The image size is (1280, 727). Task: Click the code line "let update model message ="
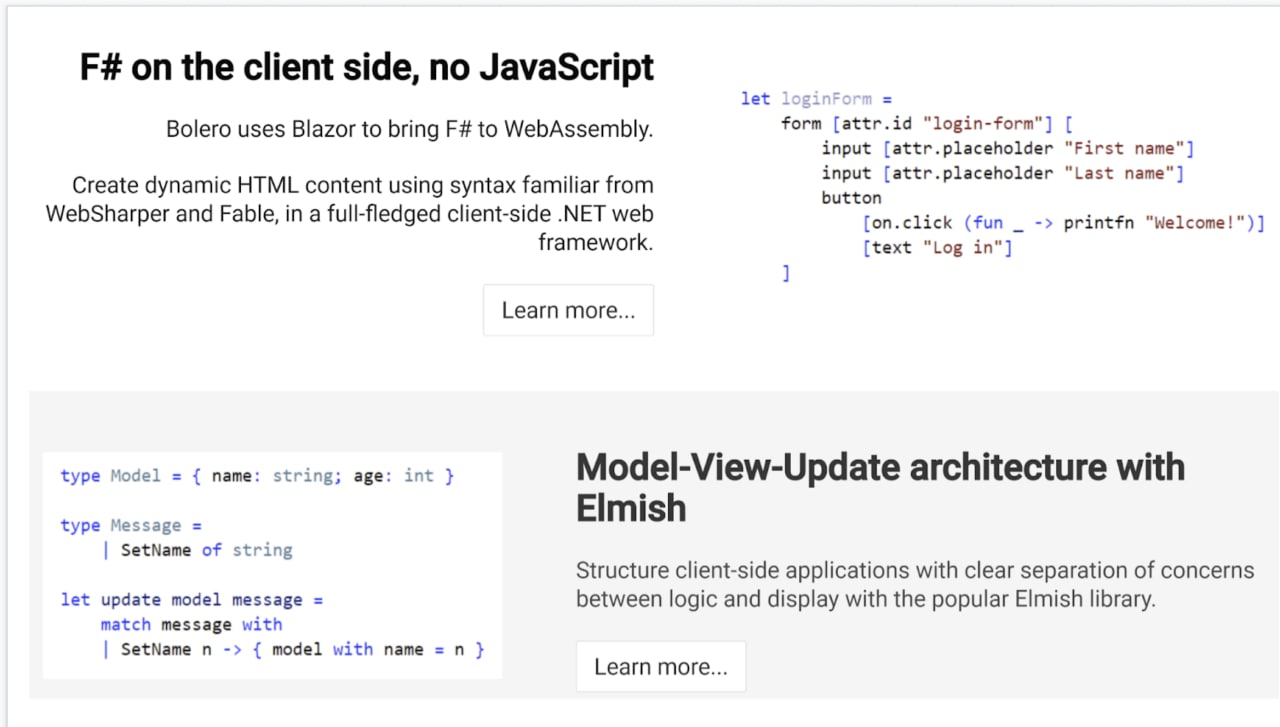point(192,600)
